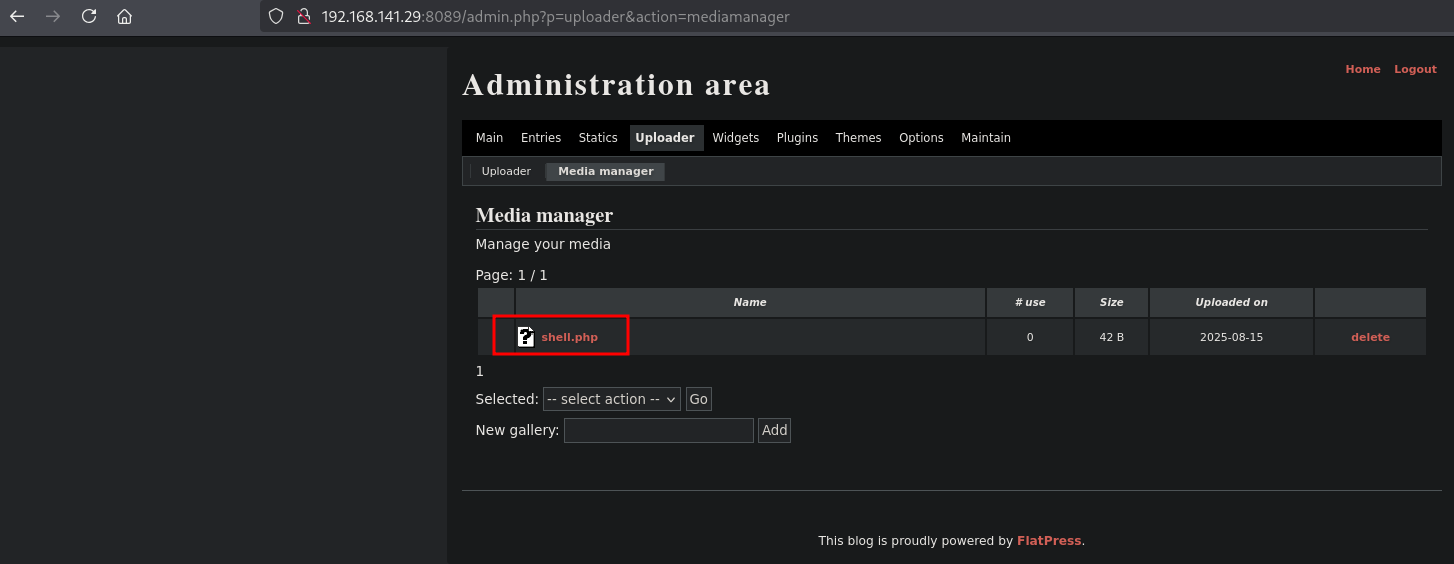Click the Add gallery button
Image resolution: width=1454 pixels, height=564 pixels.
[x=774, y=430]
